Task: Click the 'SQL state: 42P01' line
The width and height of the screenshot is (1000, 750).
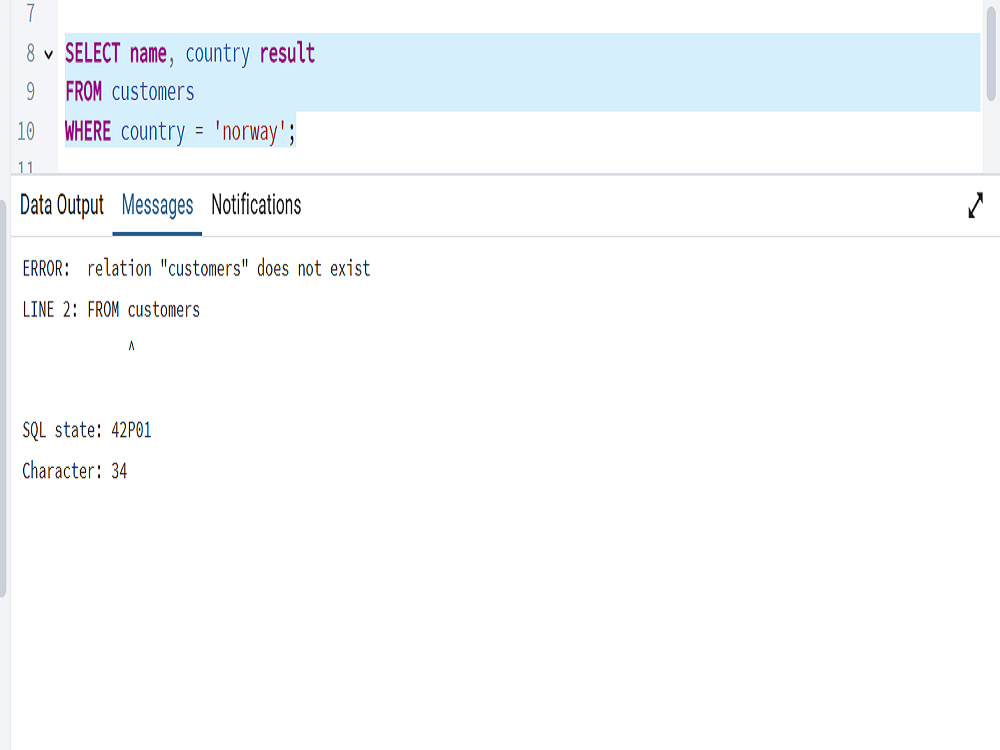Action: tap(87, 430)
